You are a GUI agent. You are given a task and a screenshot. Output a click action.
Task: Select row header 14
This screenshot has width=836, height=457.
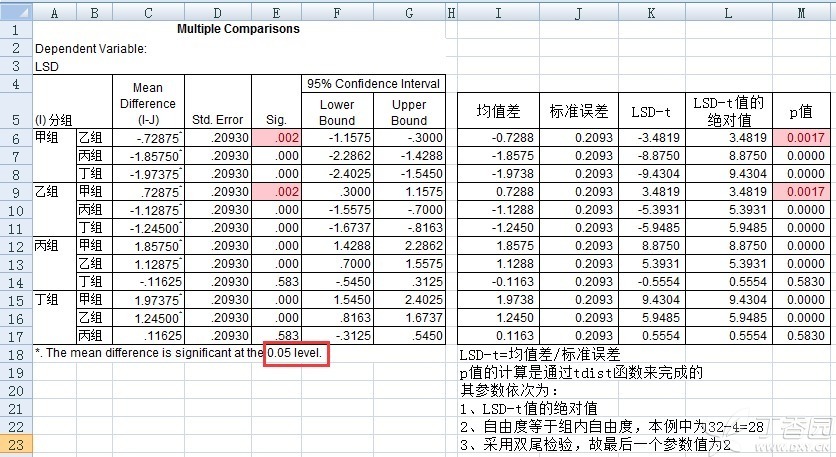(16, 282)
